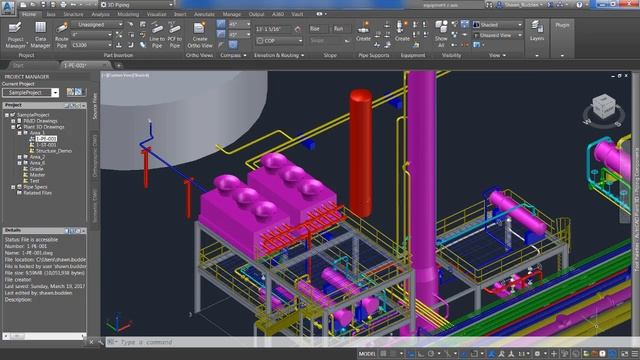Screen dimensions: 640x360
Task: Toggle MODEL space button in status bar
Action: [x=367, y=353]
